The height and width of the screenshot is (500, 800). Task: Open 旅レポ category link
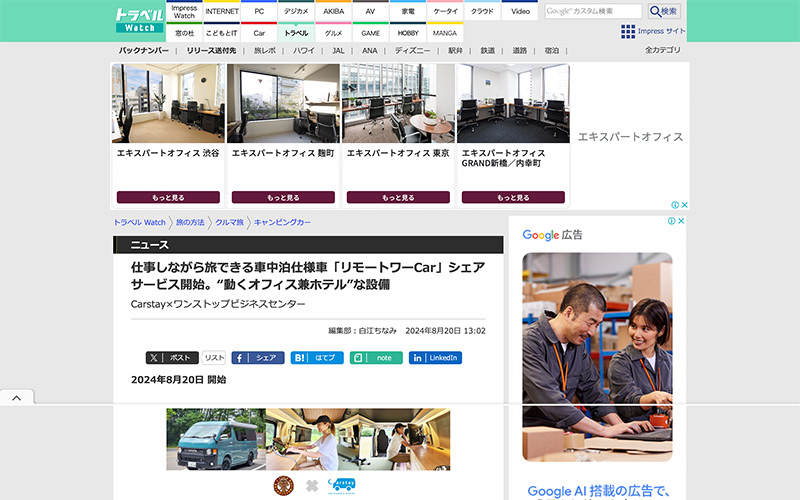point(265,51)
